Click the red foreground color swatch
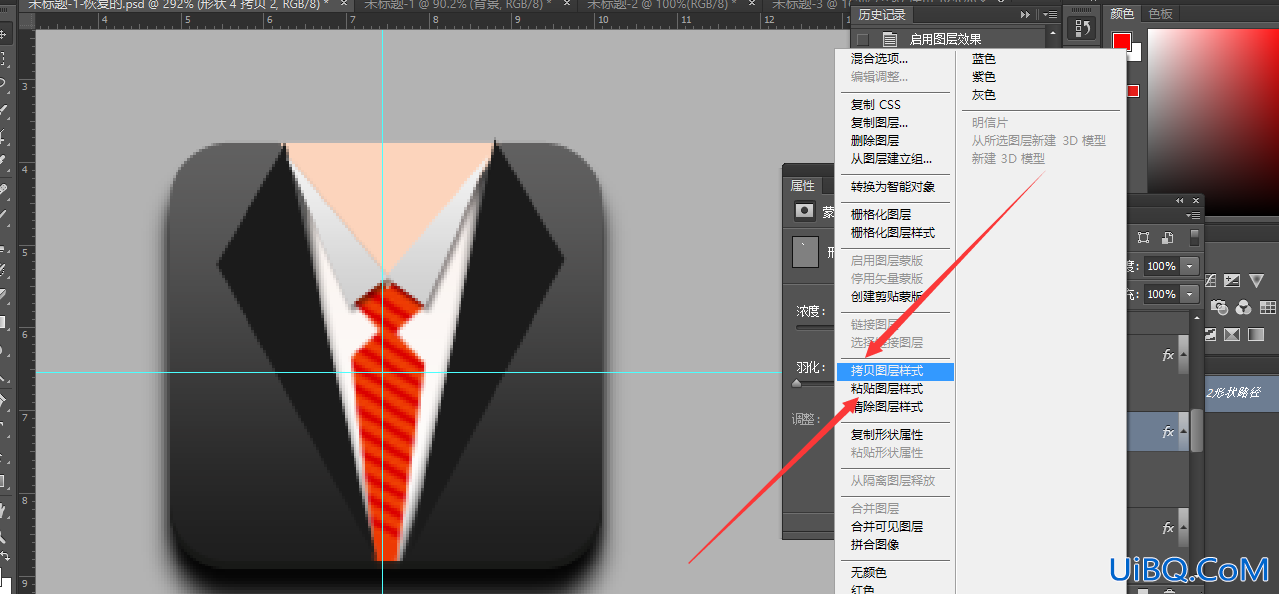 coord(1122,42)
